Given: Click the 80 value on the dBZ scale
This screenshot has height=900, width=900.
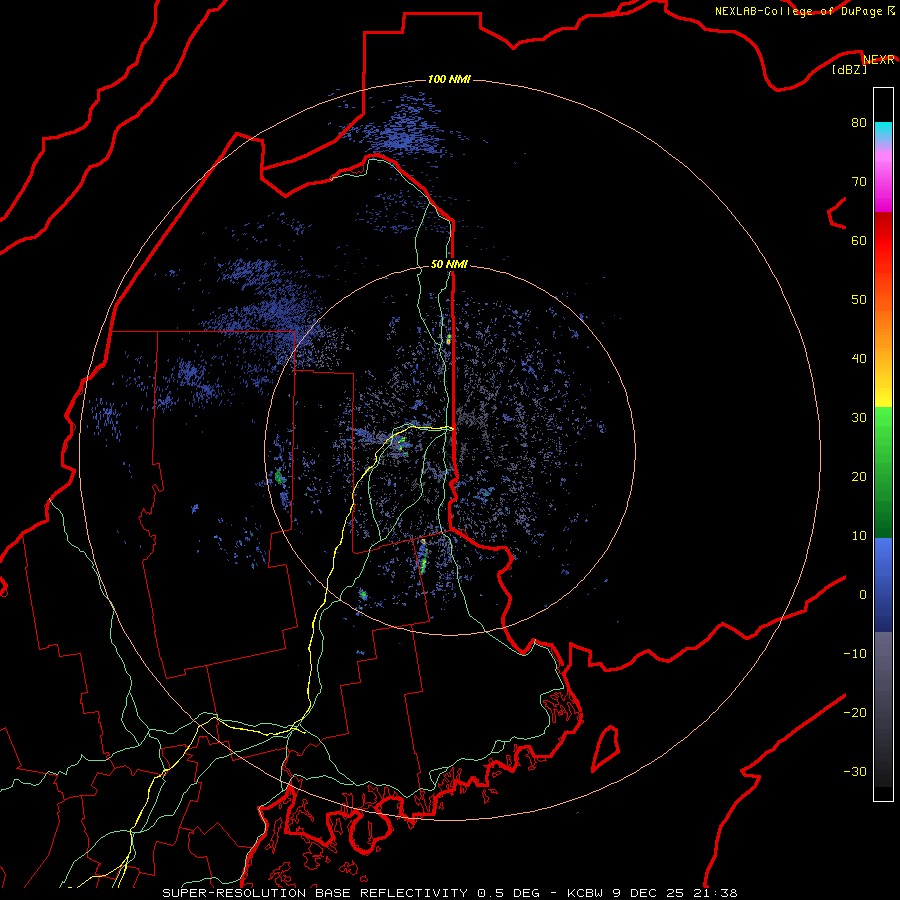Looking at the screenshot, I should pyautogui.click(x=859, y=122).
